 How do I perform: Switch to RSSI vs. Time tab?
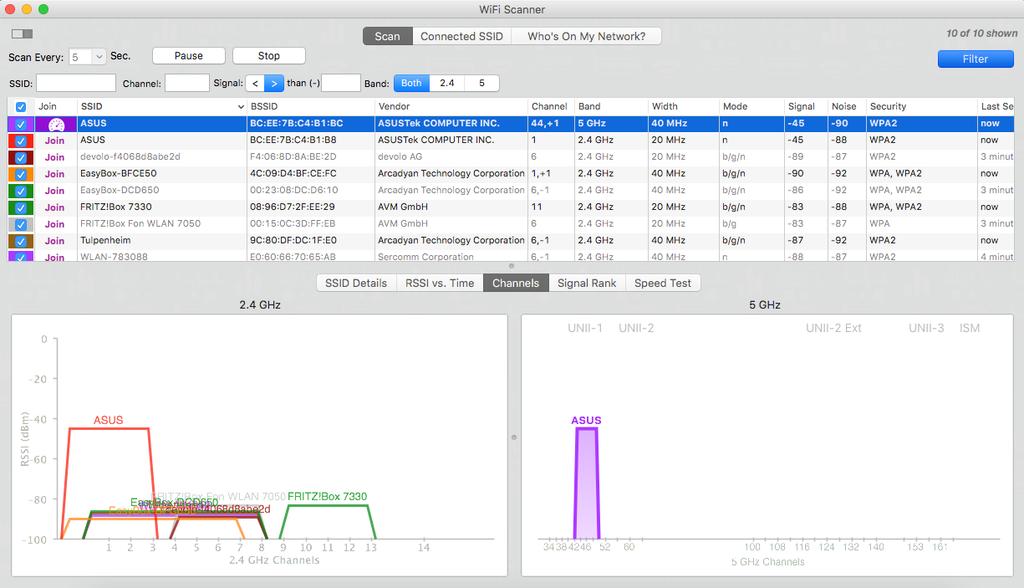click(440, 283)
